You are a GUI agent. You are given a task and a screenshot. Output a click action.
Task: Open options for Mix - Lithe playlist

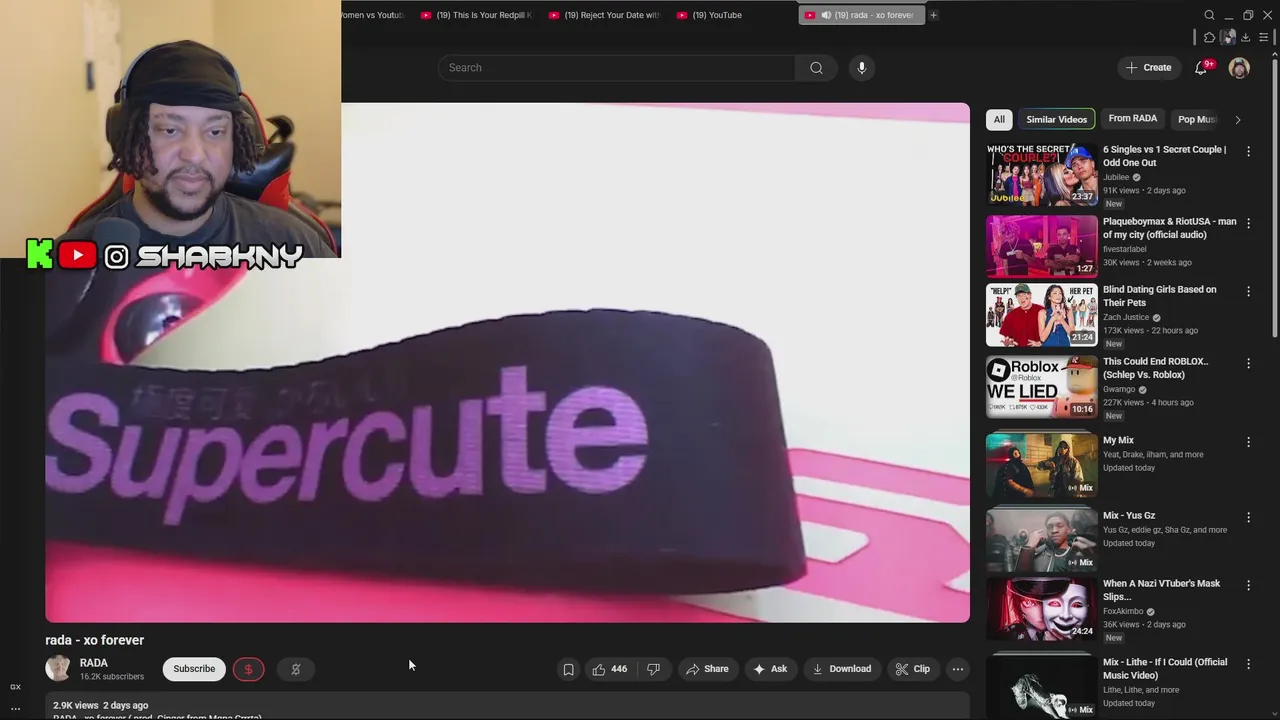point(1248,663)
